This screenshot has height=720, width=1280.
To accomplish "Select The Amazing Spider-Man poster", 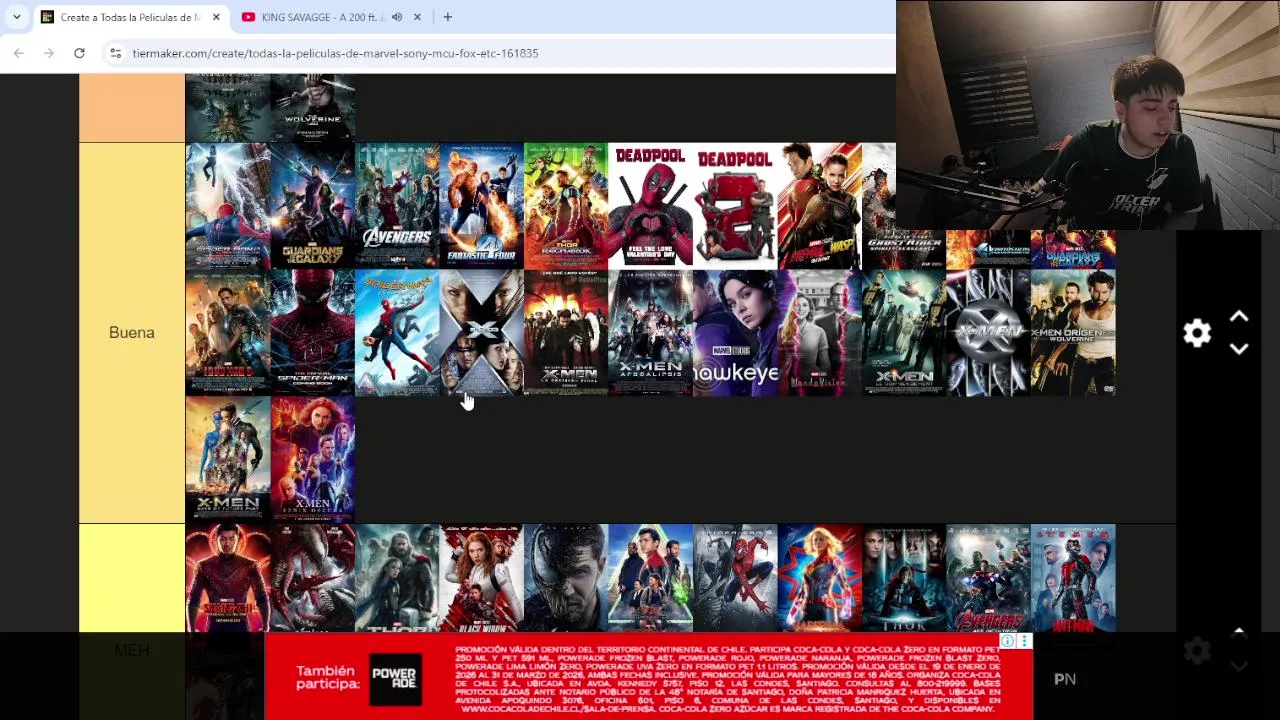I will pyautogui.click(x=312, y=333).
